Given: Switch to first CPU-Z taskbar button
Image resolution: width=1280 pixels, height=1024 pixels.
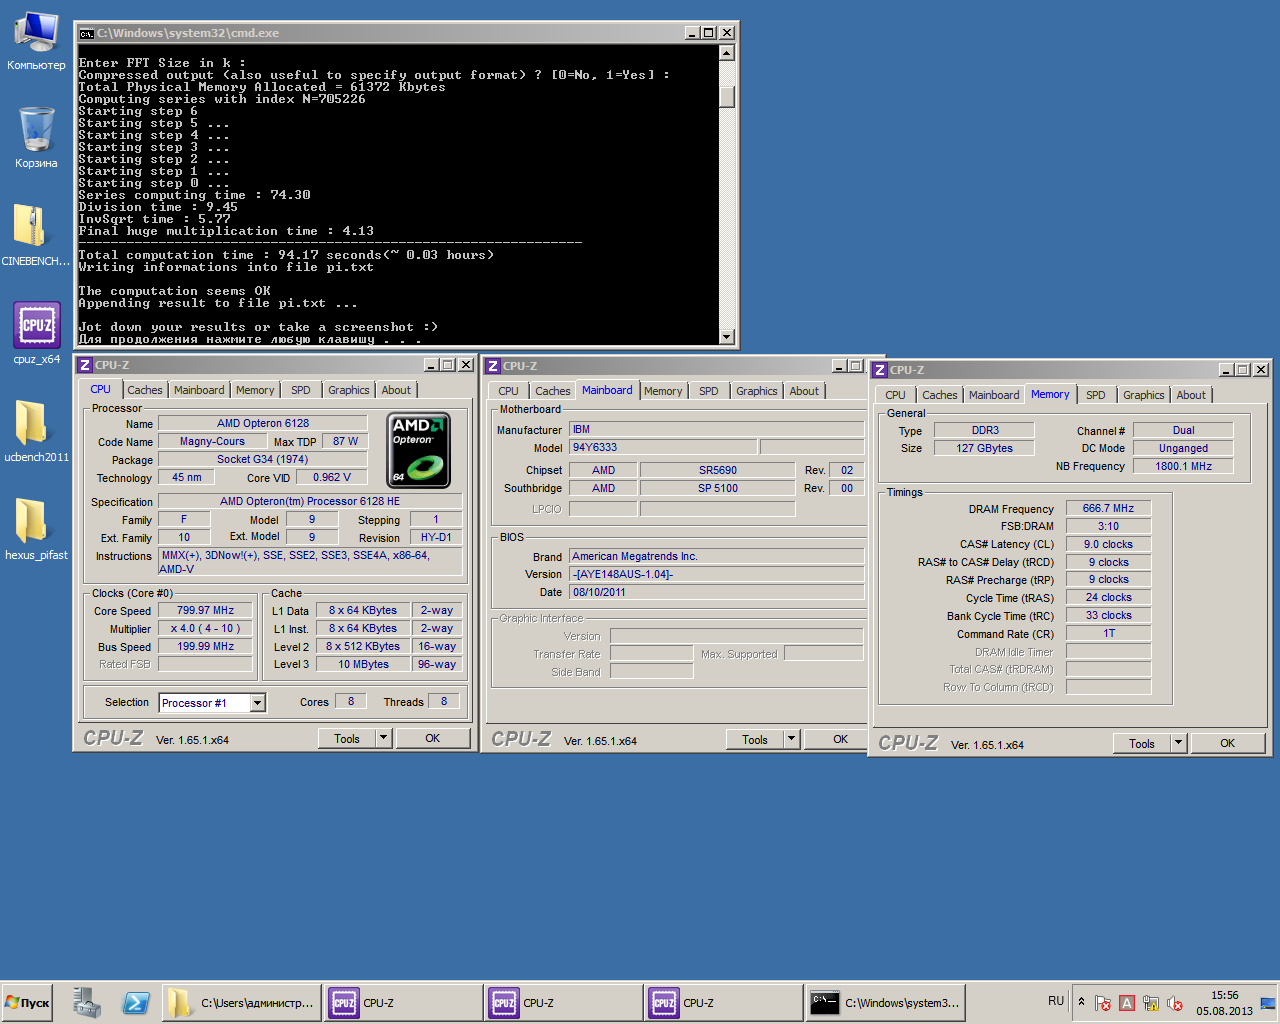Looking at the screenshot, I should coord(403,1003).
